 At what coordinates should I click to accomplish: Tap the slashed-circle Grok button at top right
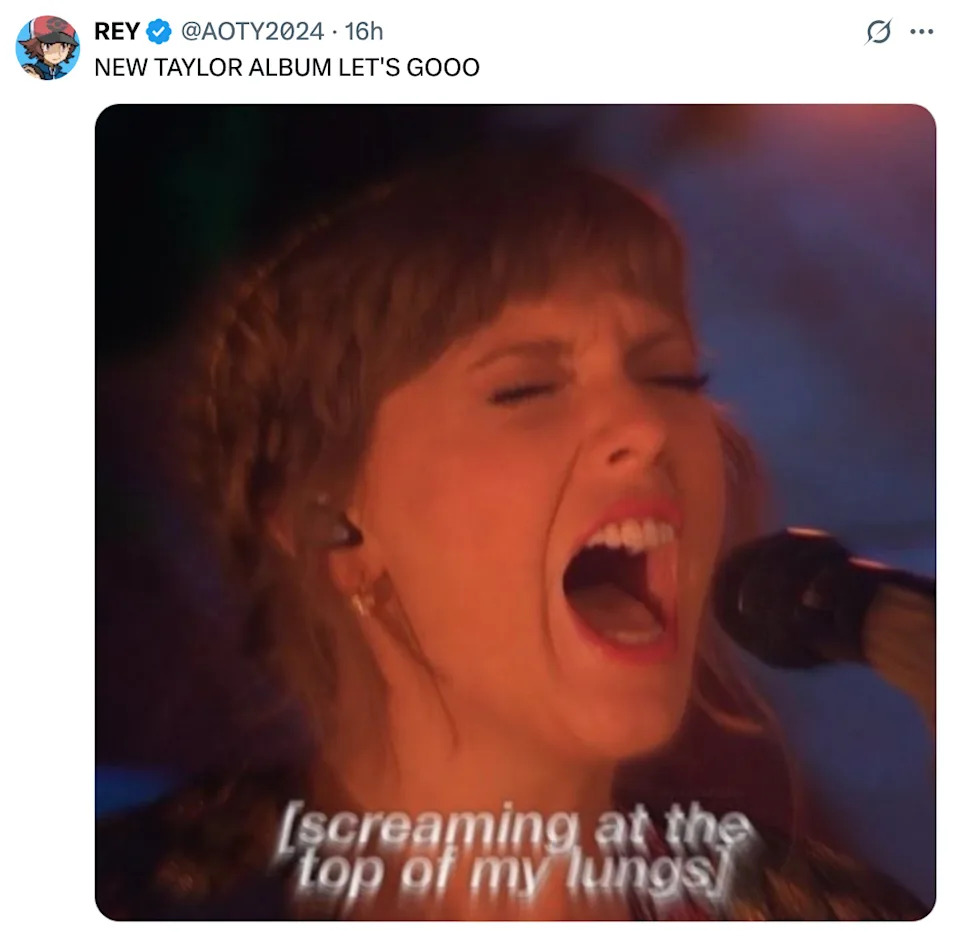877,32
